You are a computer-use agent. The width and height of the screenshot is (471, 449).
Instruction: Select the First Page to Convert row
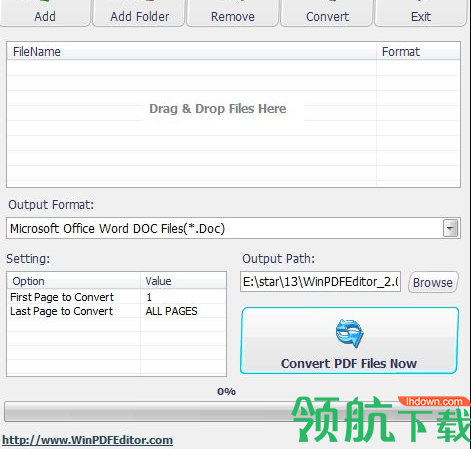(116, 297)
